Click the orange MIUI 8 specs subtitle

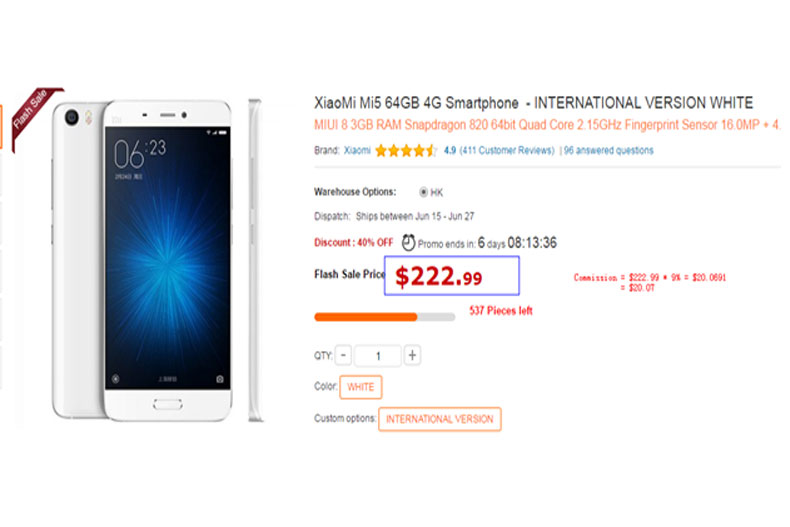tap(547, 125)
